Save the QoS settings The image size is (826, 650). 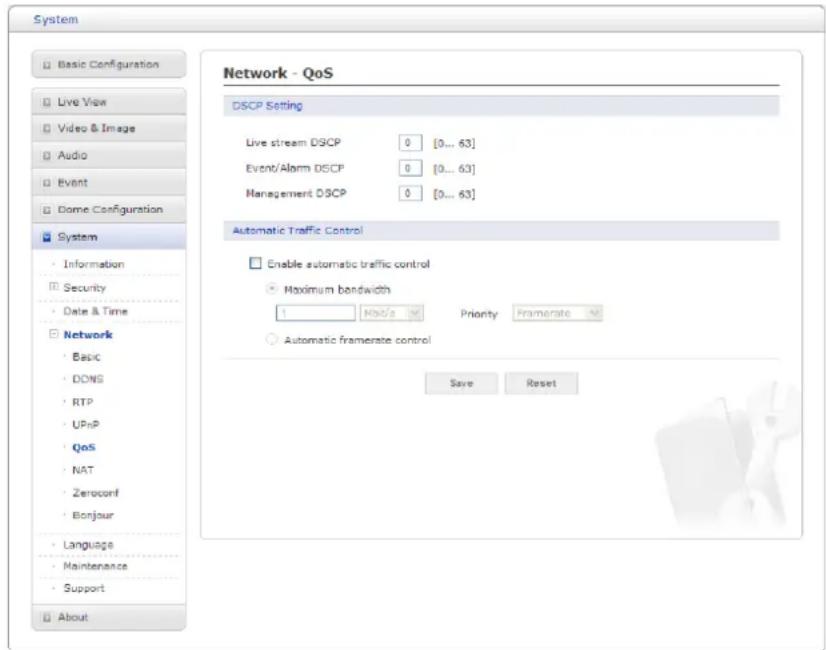click(x=461, y=383)
